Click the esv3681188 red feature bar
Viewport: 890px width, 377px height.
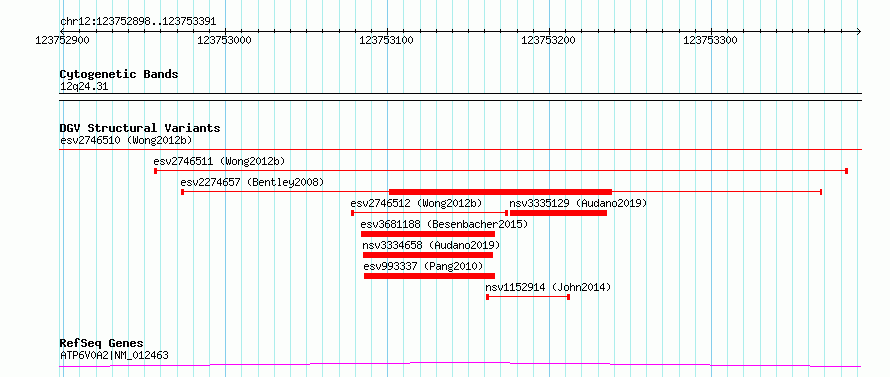tap(428, 234)
